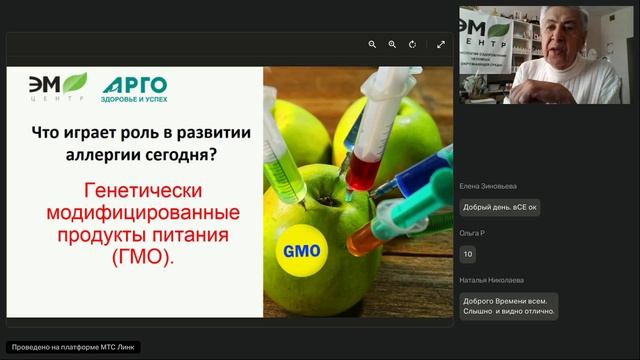Click message 'Доброго Времени всем. Слышно и видно отлично.'

click(509, 306)
